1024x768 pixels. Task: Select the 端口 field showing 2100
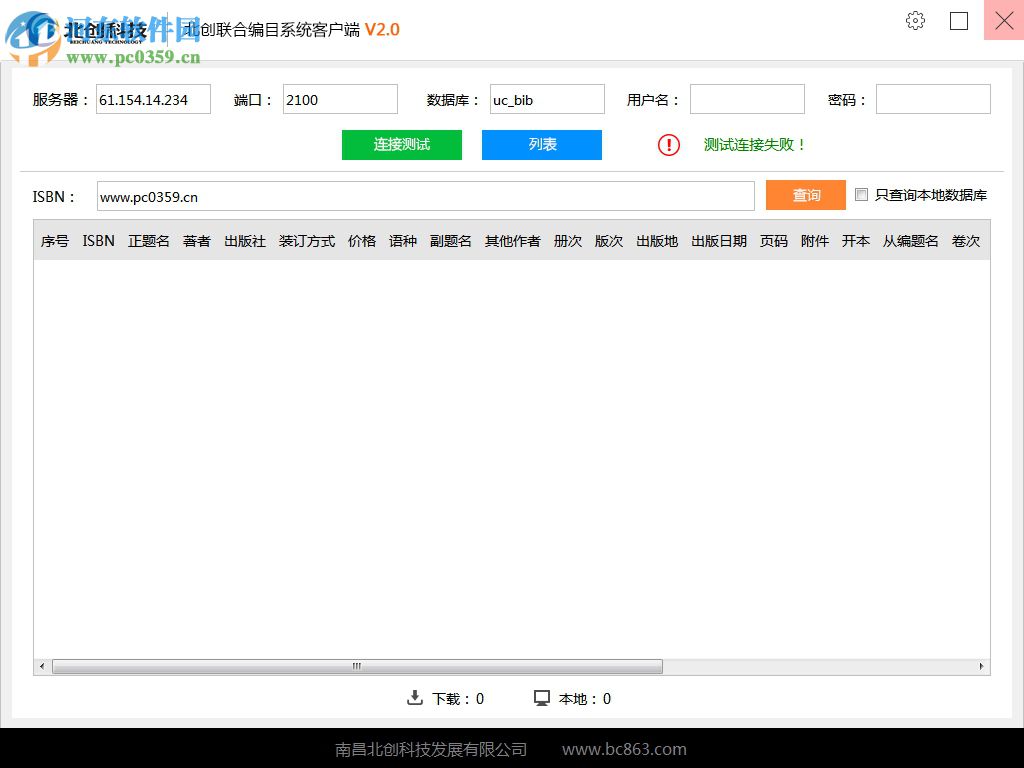tap(340, 99)
